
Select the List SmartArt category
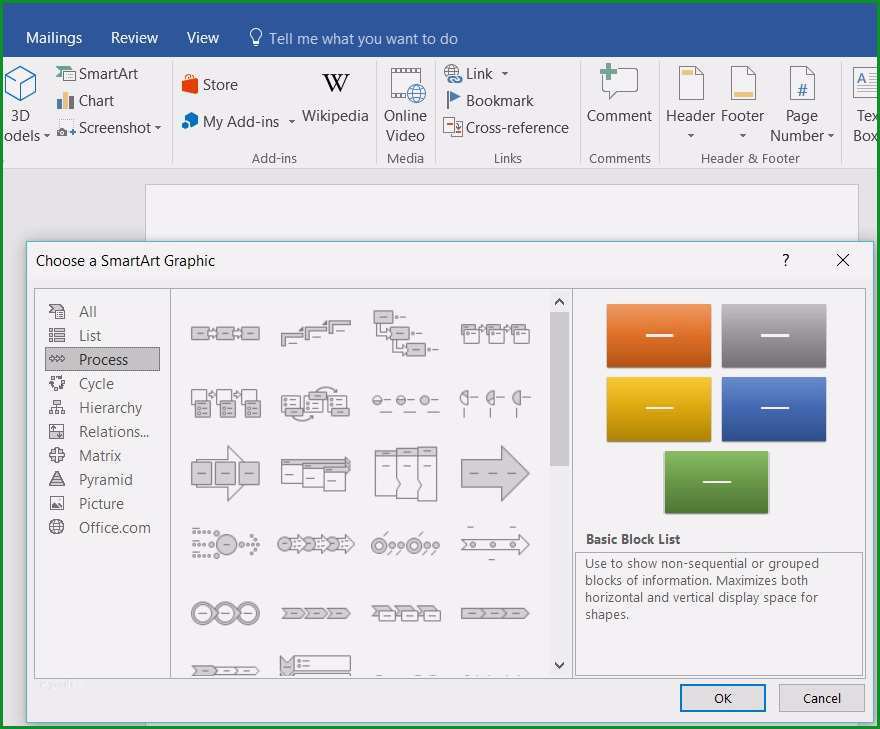click(x=102, y=336)
